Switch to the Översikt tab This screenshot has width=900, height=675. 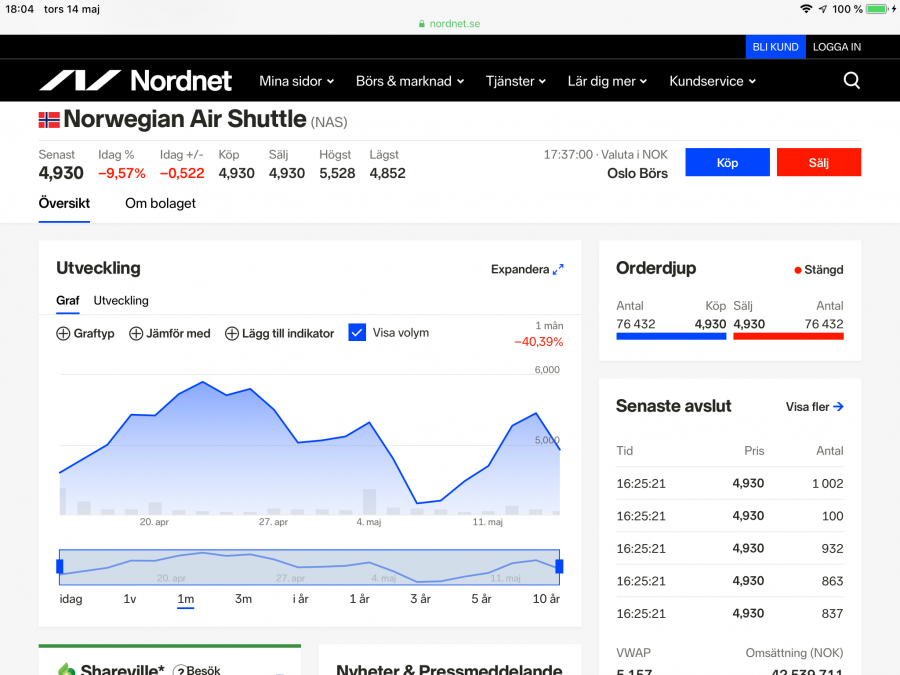pyautogui.click(x=64, y=203)
